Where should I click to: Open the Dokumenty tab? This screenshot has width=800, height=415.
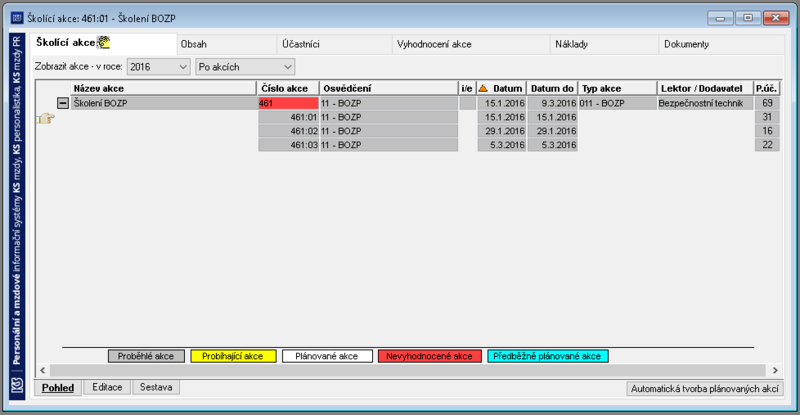pyautogui.click(x=721, y=44)
